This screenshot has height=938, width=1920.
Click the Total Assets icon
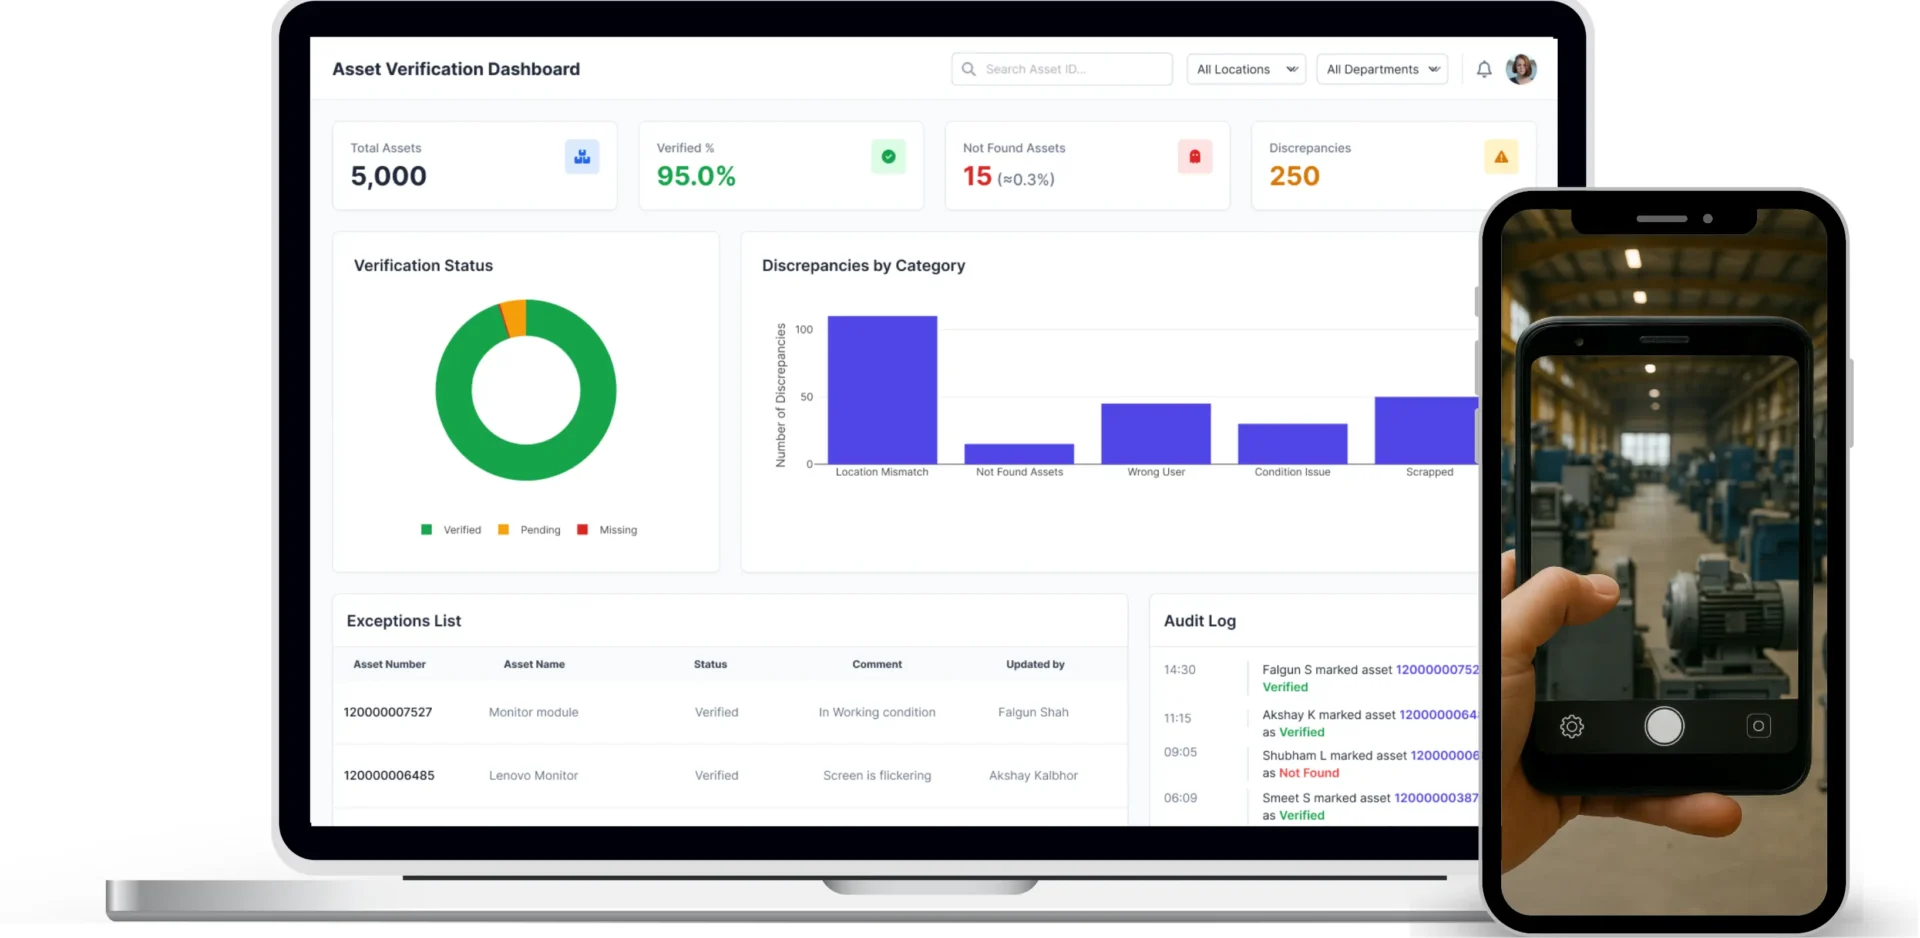click(x=582, y=156)
